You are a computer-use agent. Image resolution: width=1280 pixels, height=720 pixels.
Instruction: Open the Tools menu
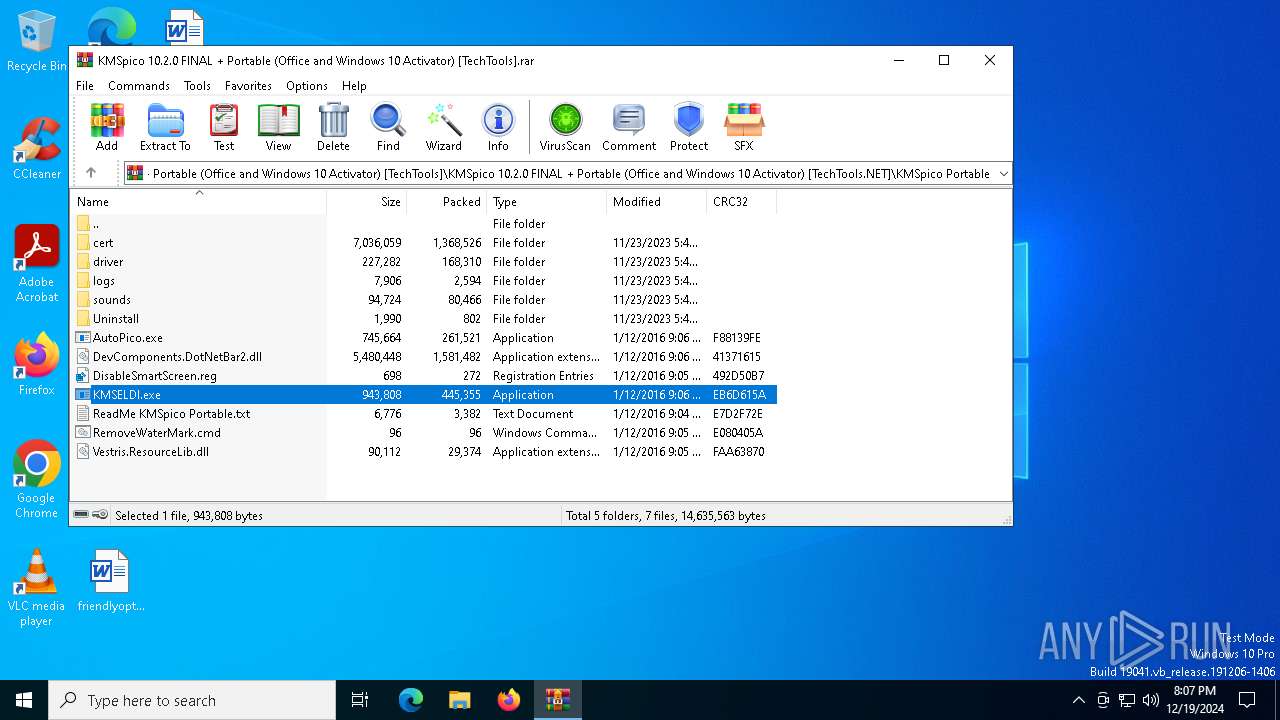[x=197, y=86]
